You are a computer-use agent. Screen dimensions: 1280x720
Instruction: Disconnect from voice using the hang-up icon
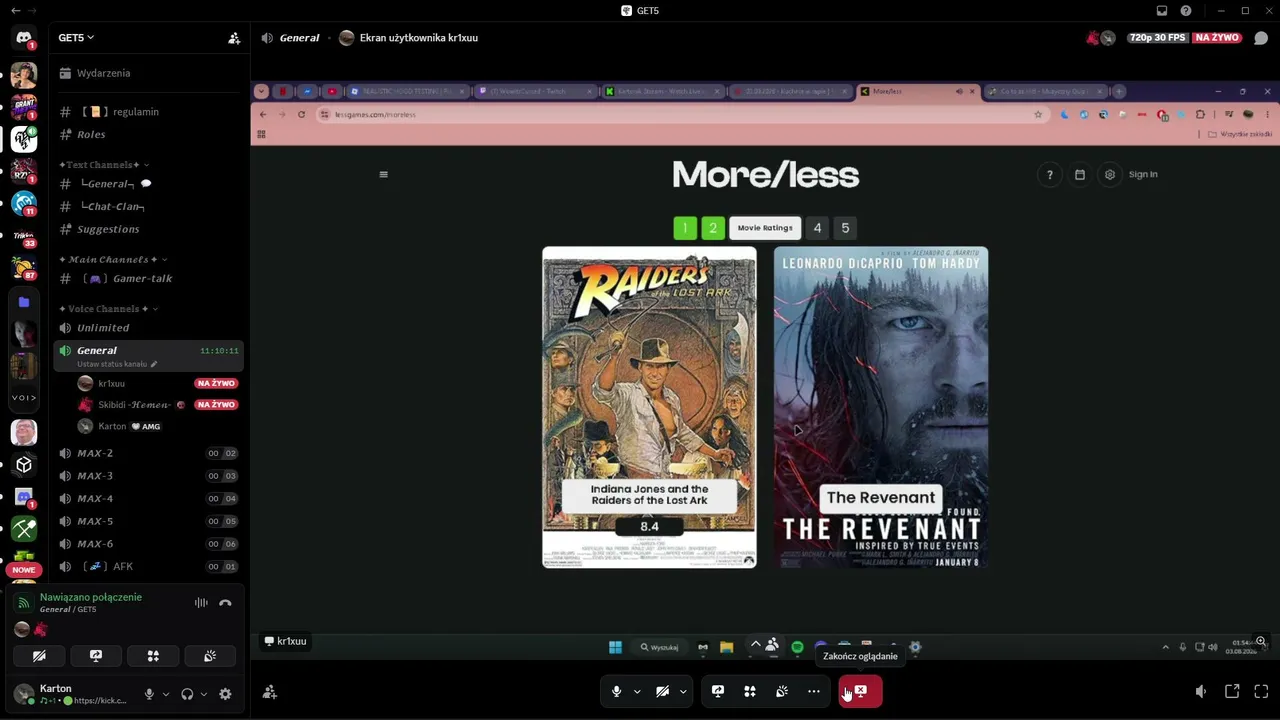(225, 603)
